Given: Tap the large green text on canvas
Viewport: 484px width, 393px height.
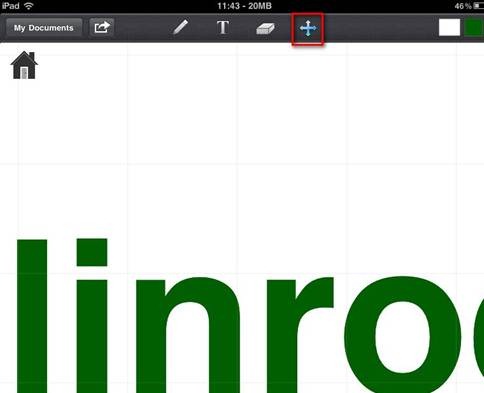Looking at the screenshot, I should pos(250,316).
